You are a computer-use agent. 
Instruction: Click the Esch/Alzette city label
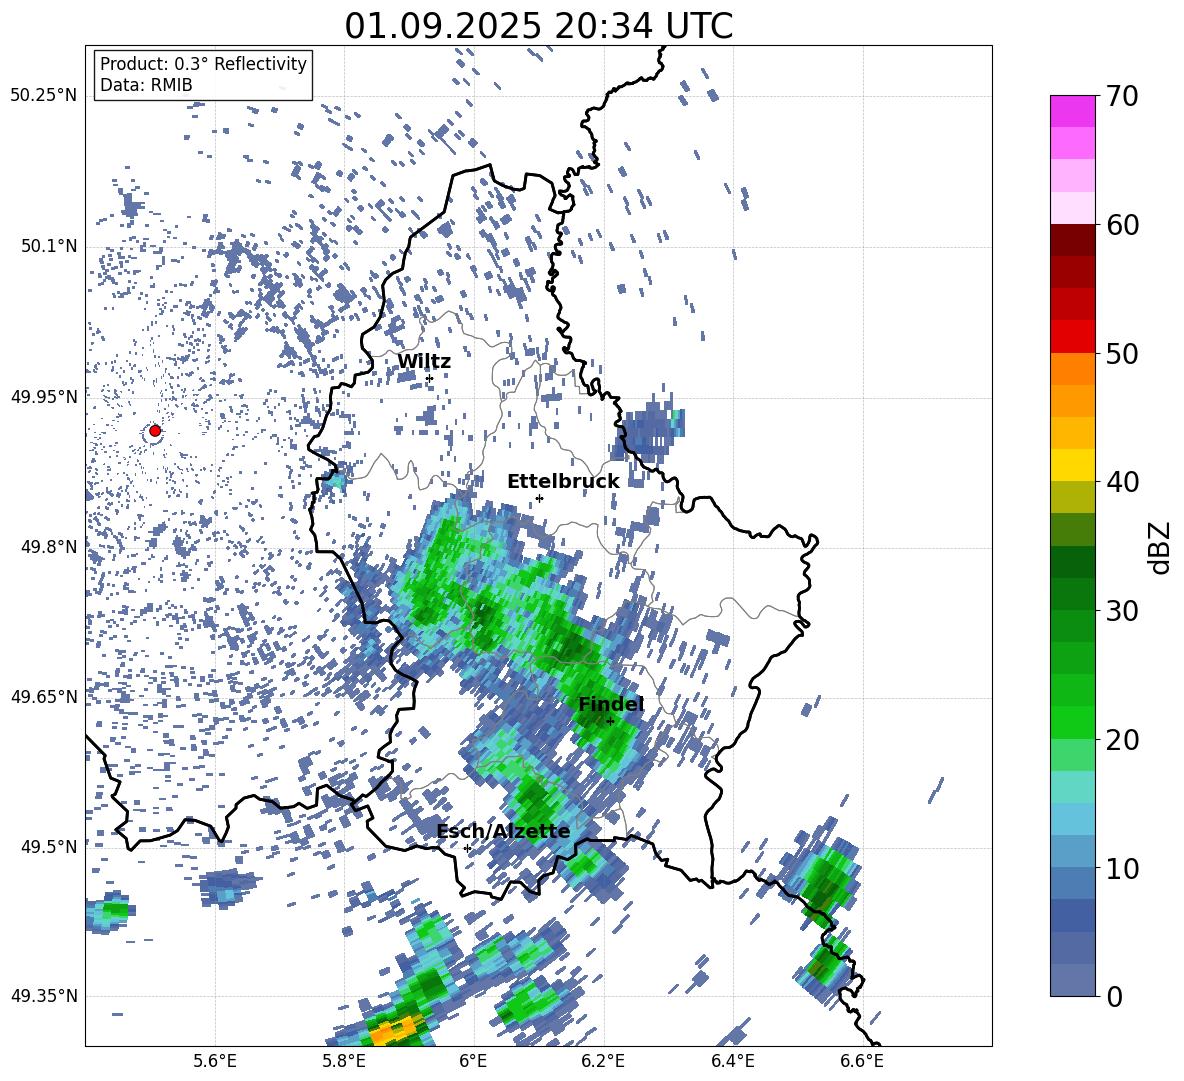[504, 832]
